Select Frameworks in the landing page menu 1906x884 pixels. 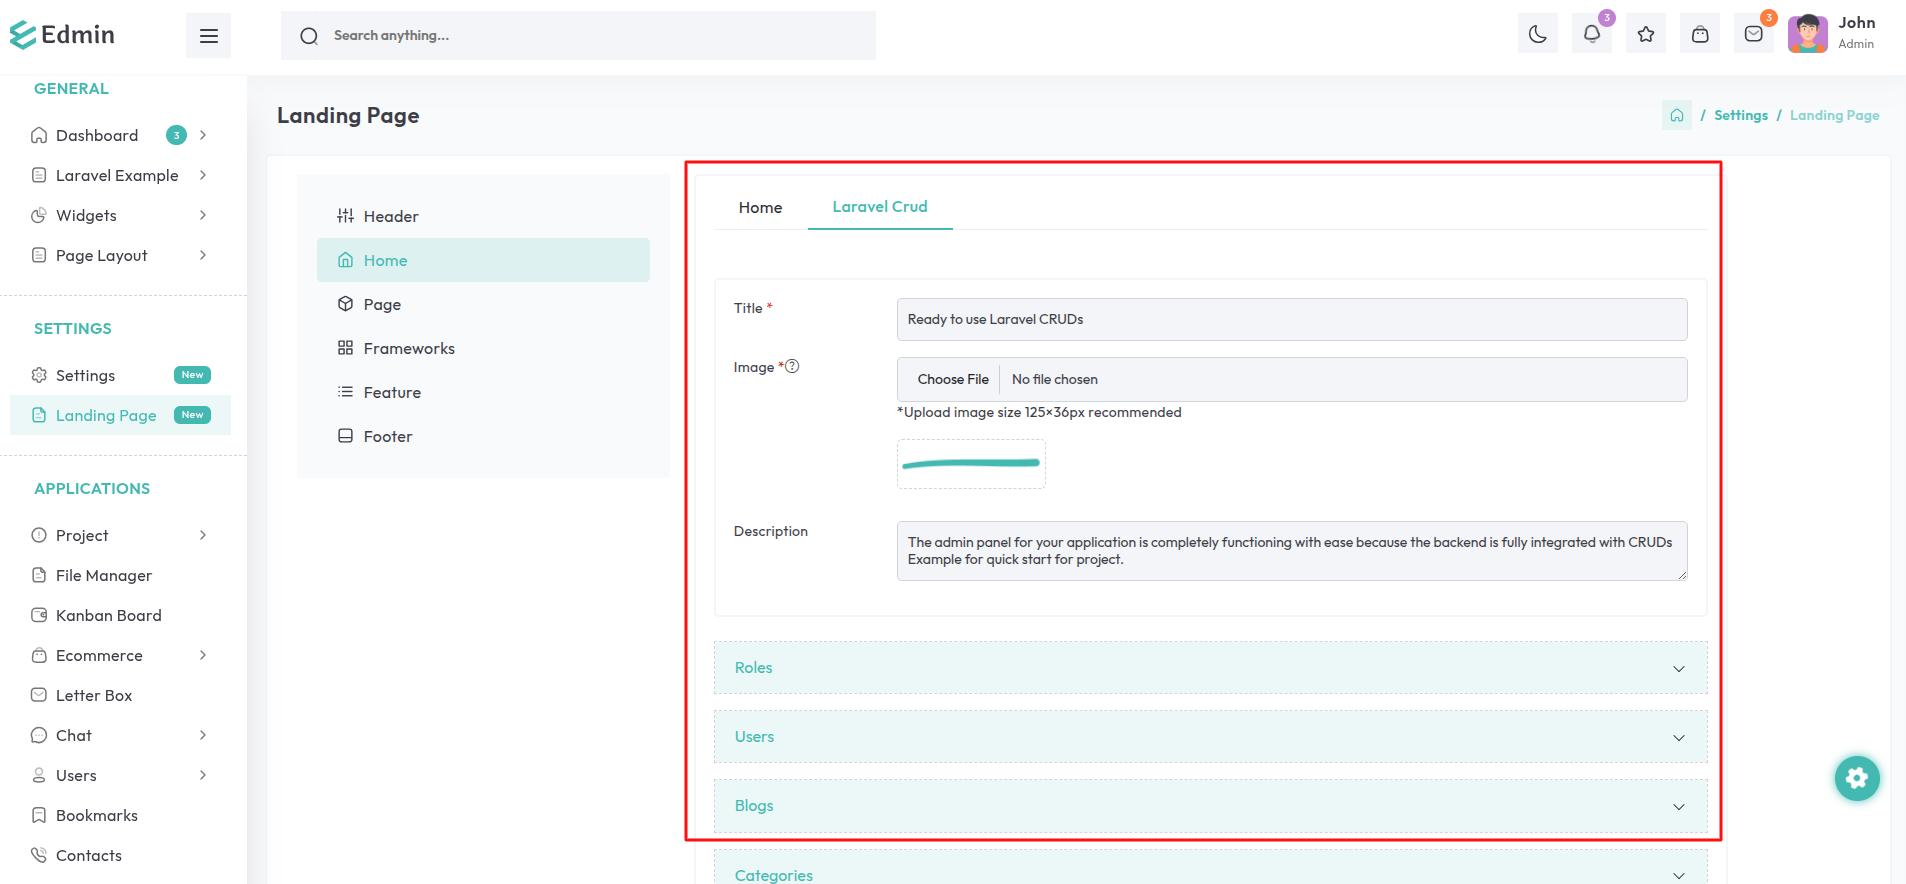[x=408, y=349]
